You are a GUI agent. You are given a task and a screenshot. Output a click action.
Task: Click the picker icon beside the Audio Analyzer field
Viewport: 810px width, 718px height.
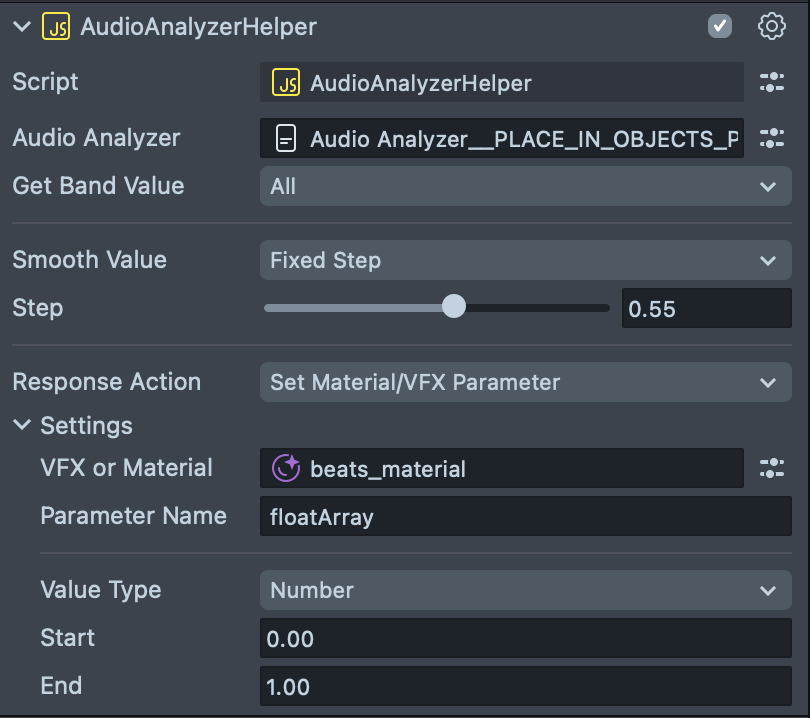tap(771, 139)
